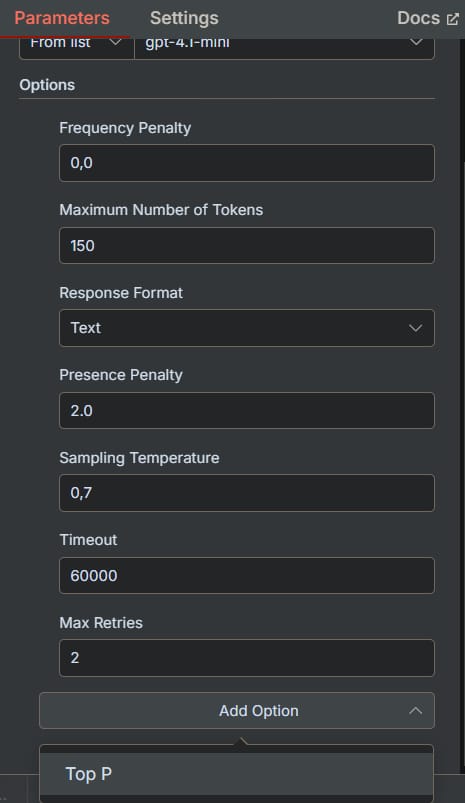
Task: Click the Options section heading
Action: click(47, 85)
